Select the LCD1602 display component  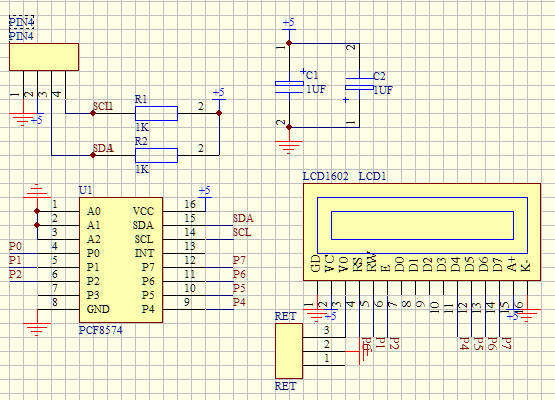coord(422,232)
